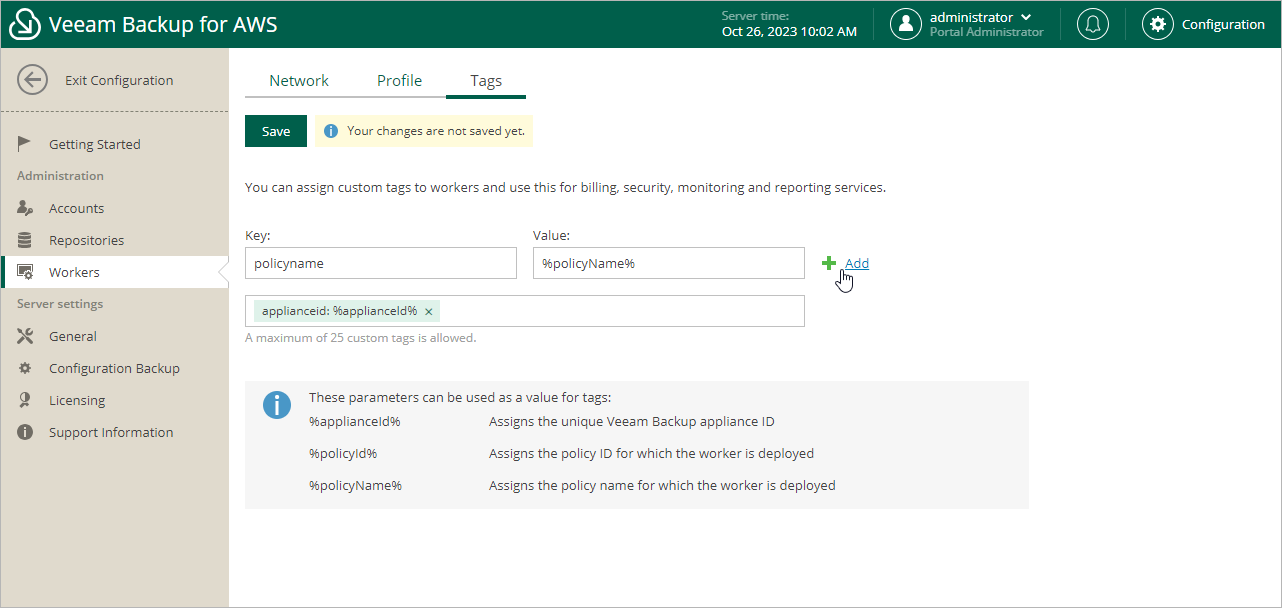Click the blue info icon beside tag parameters
Screen dimensions: 1282x608
pos(277,405)
